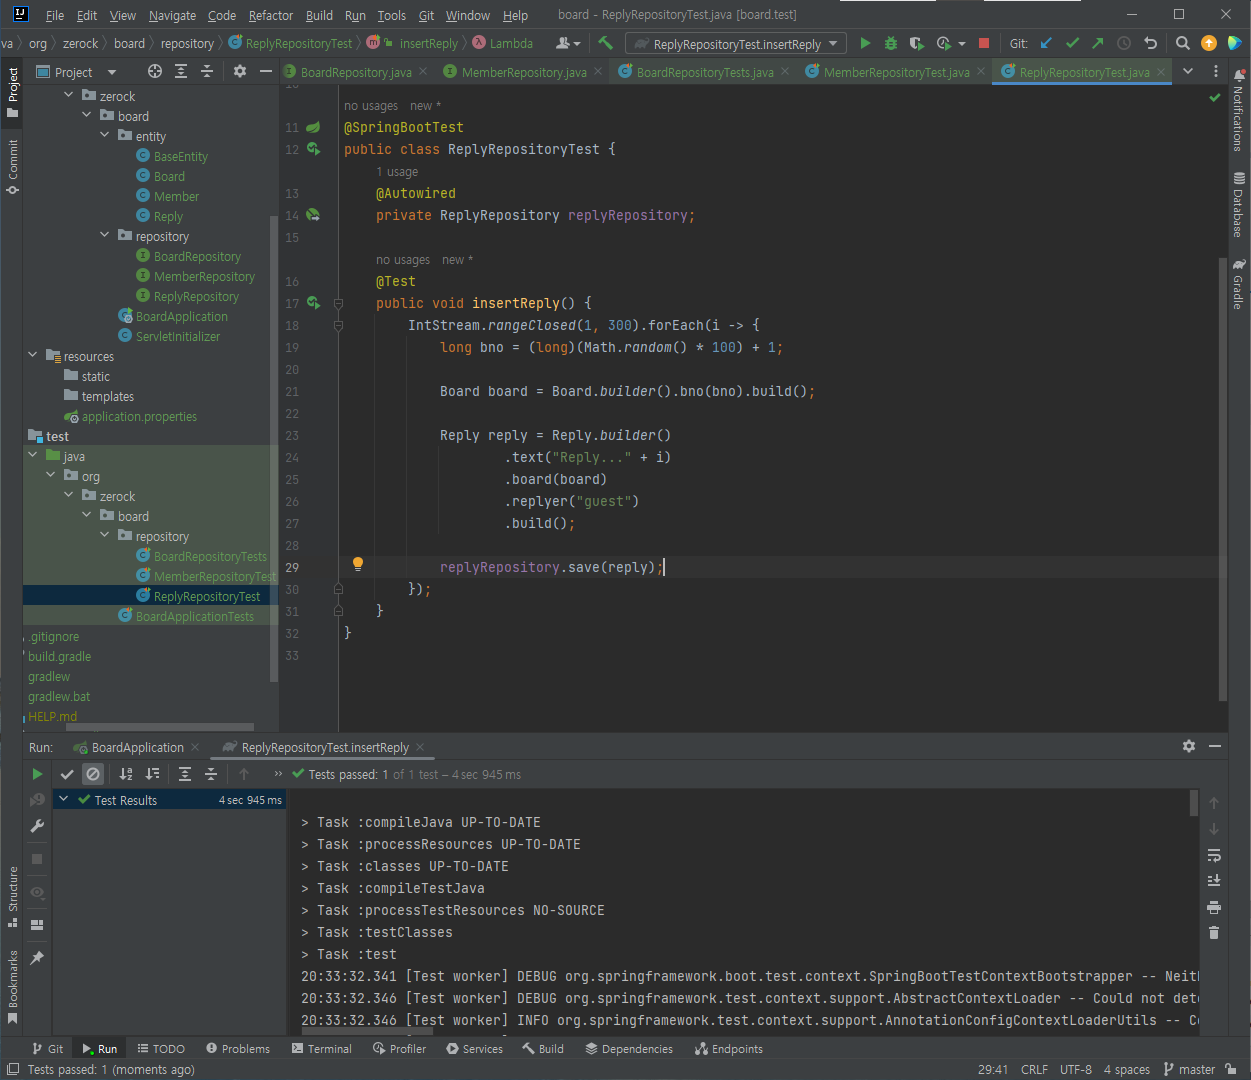Rerun tests in the Run panel
The width and height of the screenshot is (1251, 1080).
tap(37, 774)
